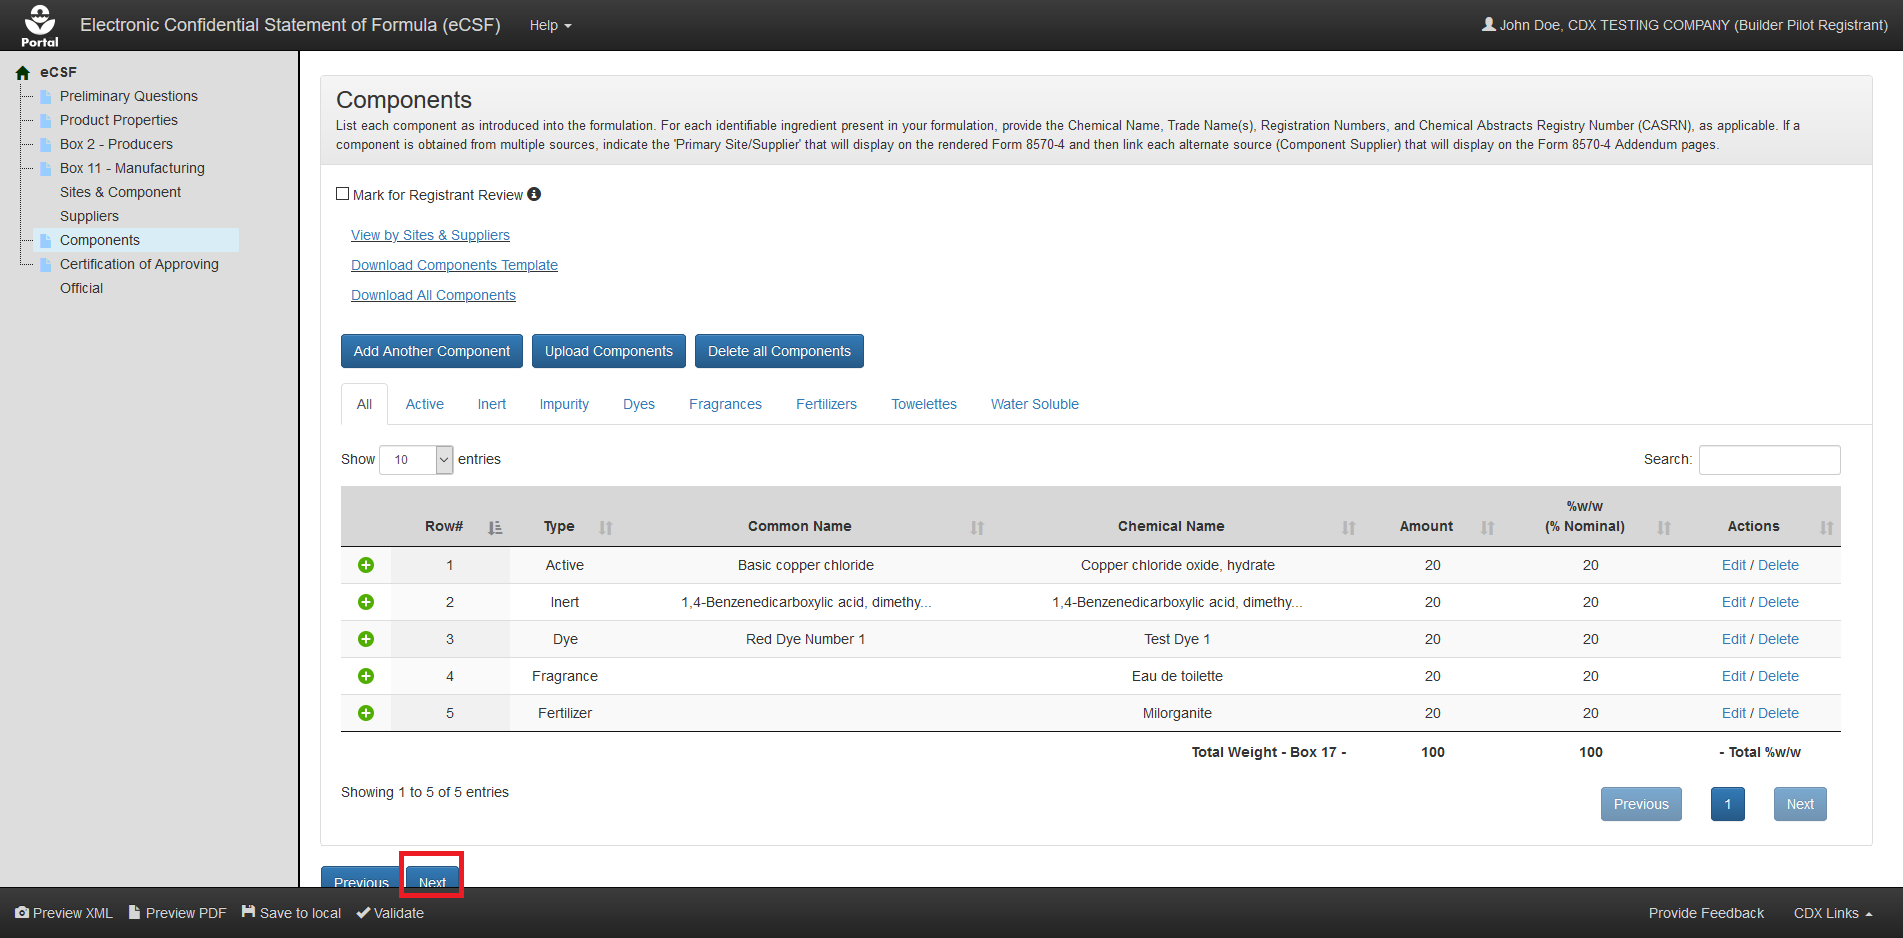
Task: Click Download Components Template link
Action: click(454, 265)
